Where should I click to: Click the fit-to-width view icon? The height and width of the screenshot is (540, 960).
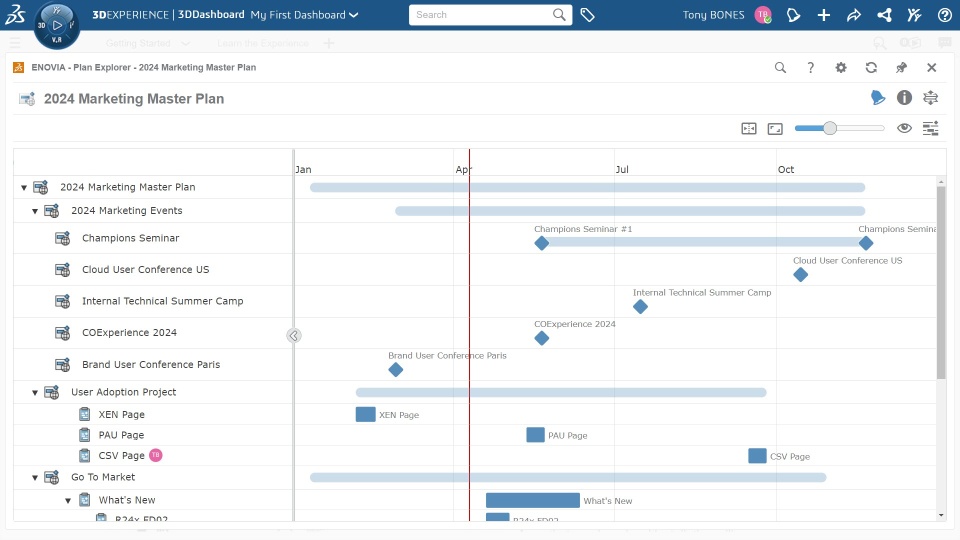(x=749, y=129)
